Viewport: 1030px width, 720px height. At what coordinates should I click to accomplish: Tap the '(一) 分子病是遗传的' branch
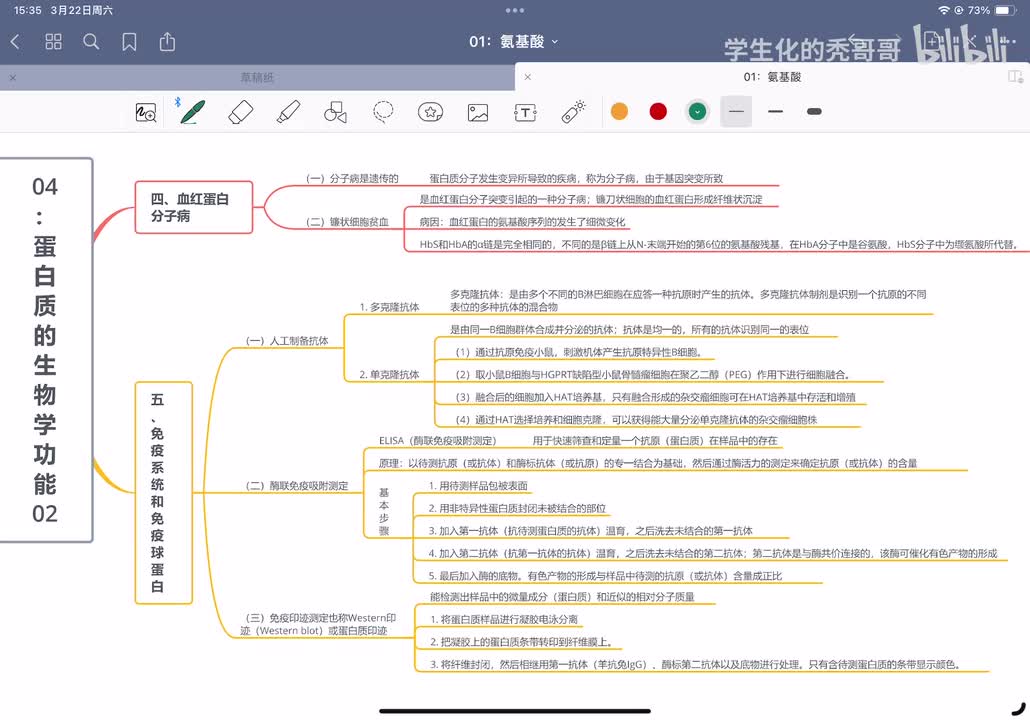point(352,178)
